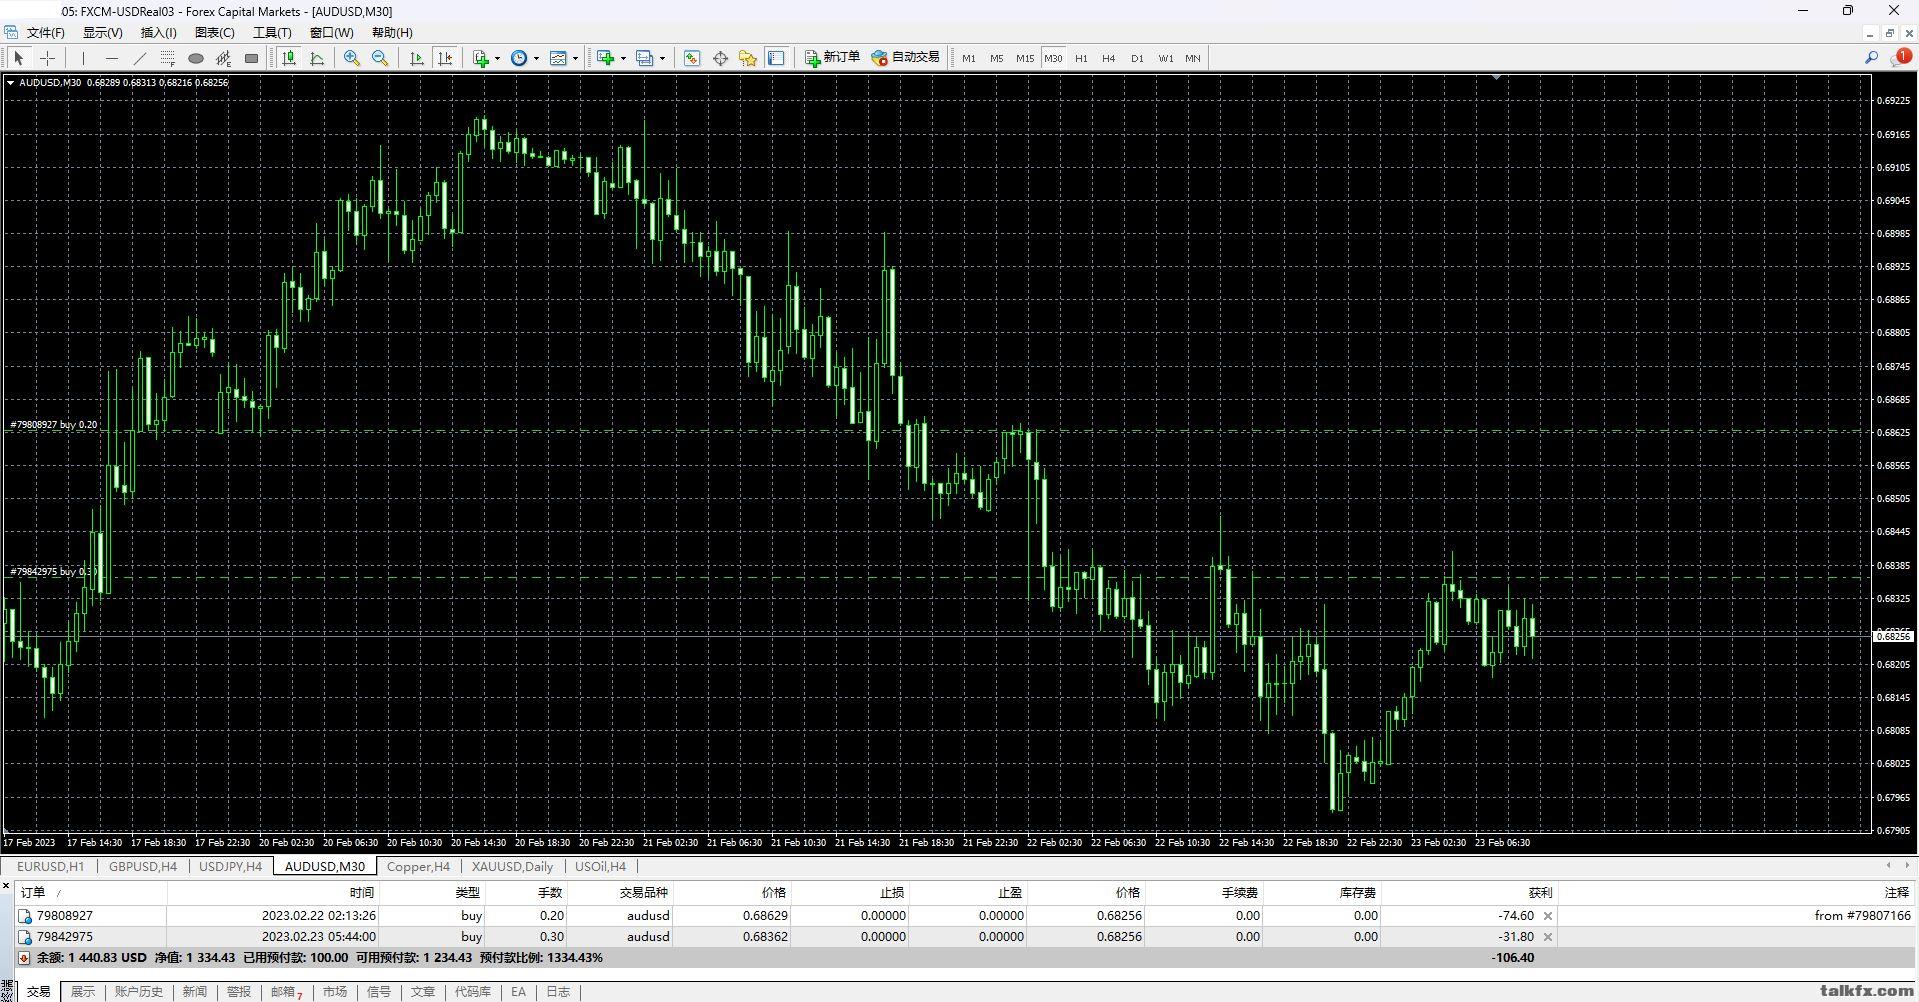Open the 图表(C) menu

click(214, 33)
